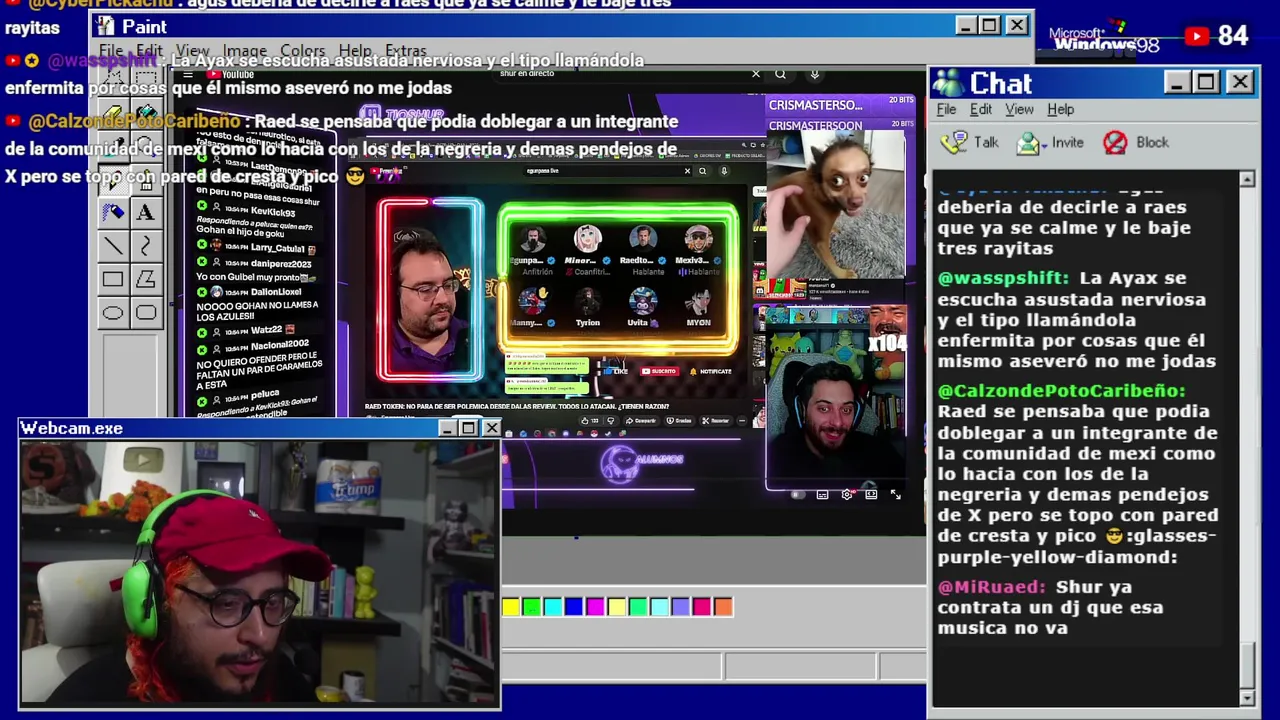Select the Rectangle shape tool
Screen dimensions: 1280x720
point(113,280)
